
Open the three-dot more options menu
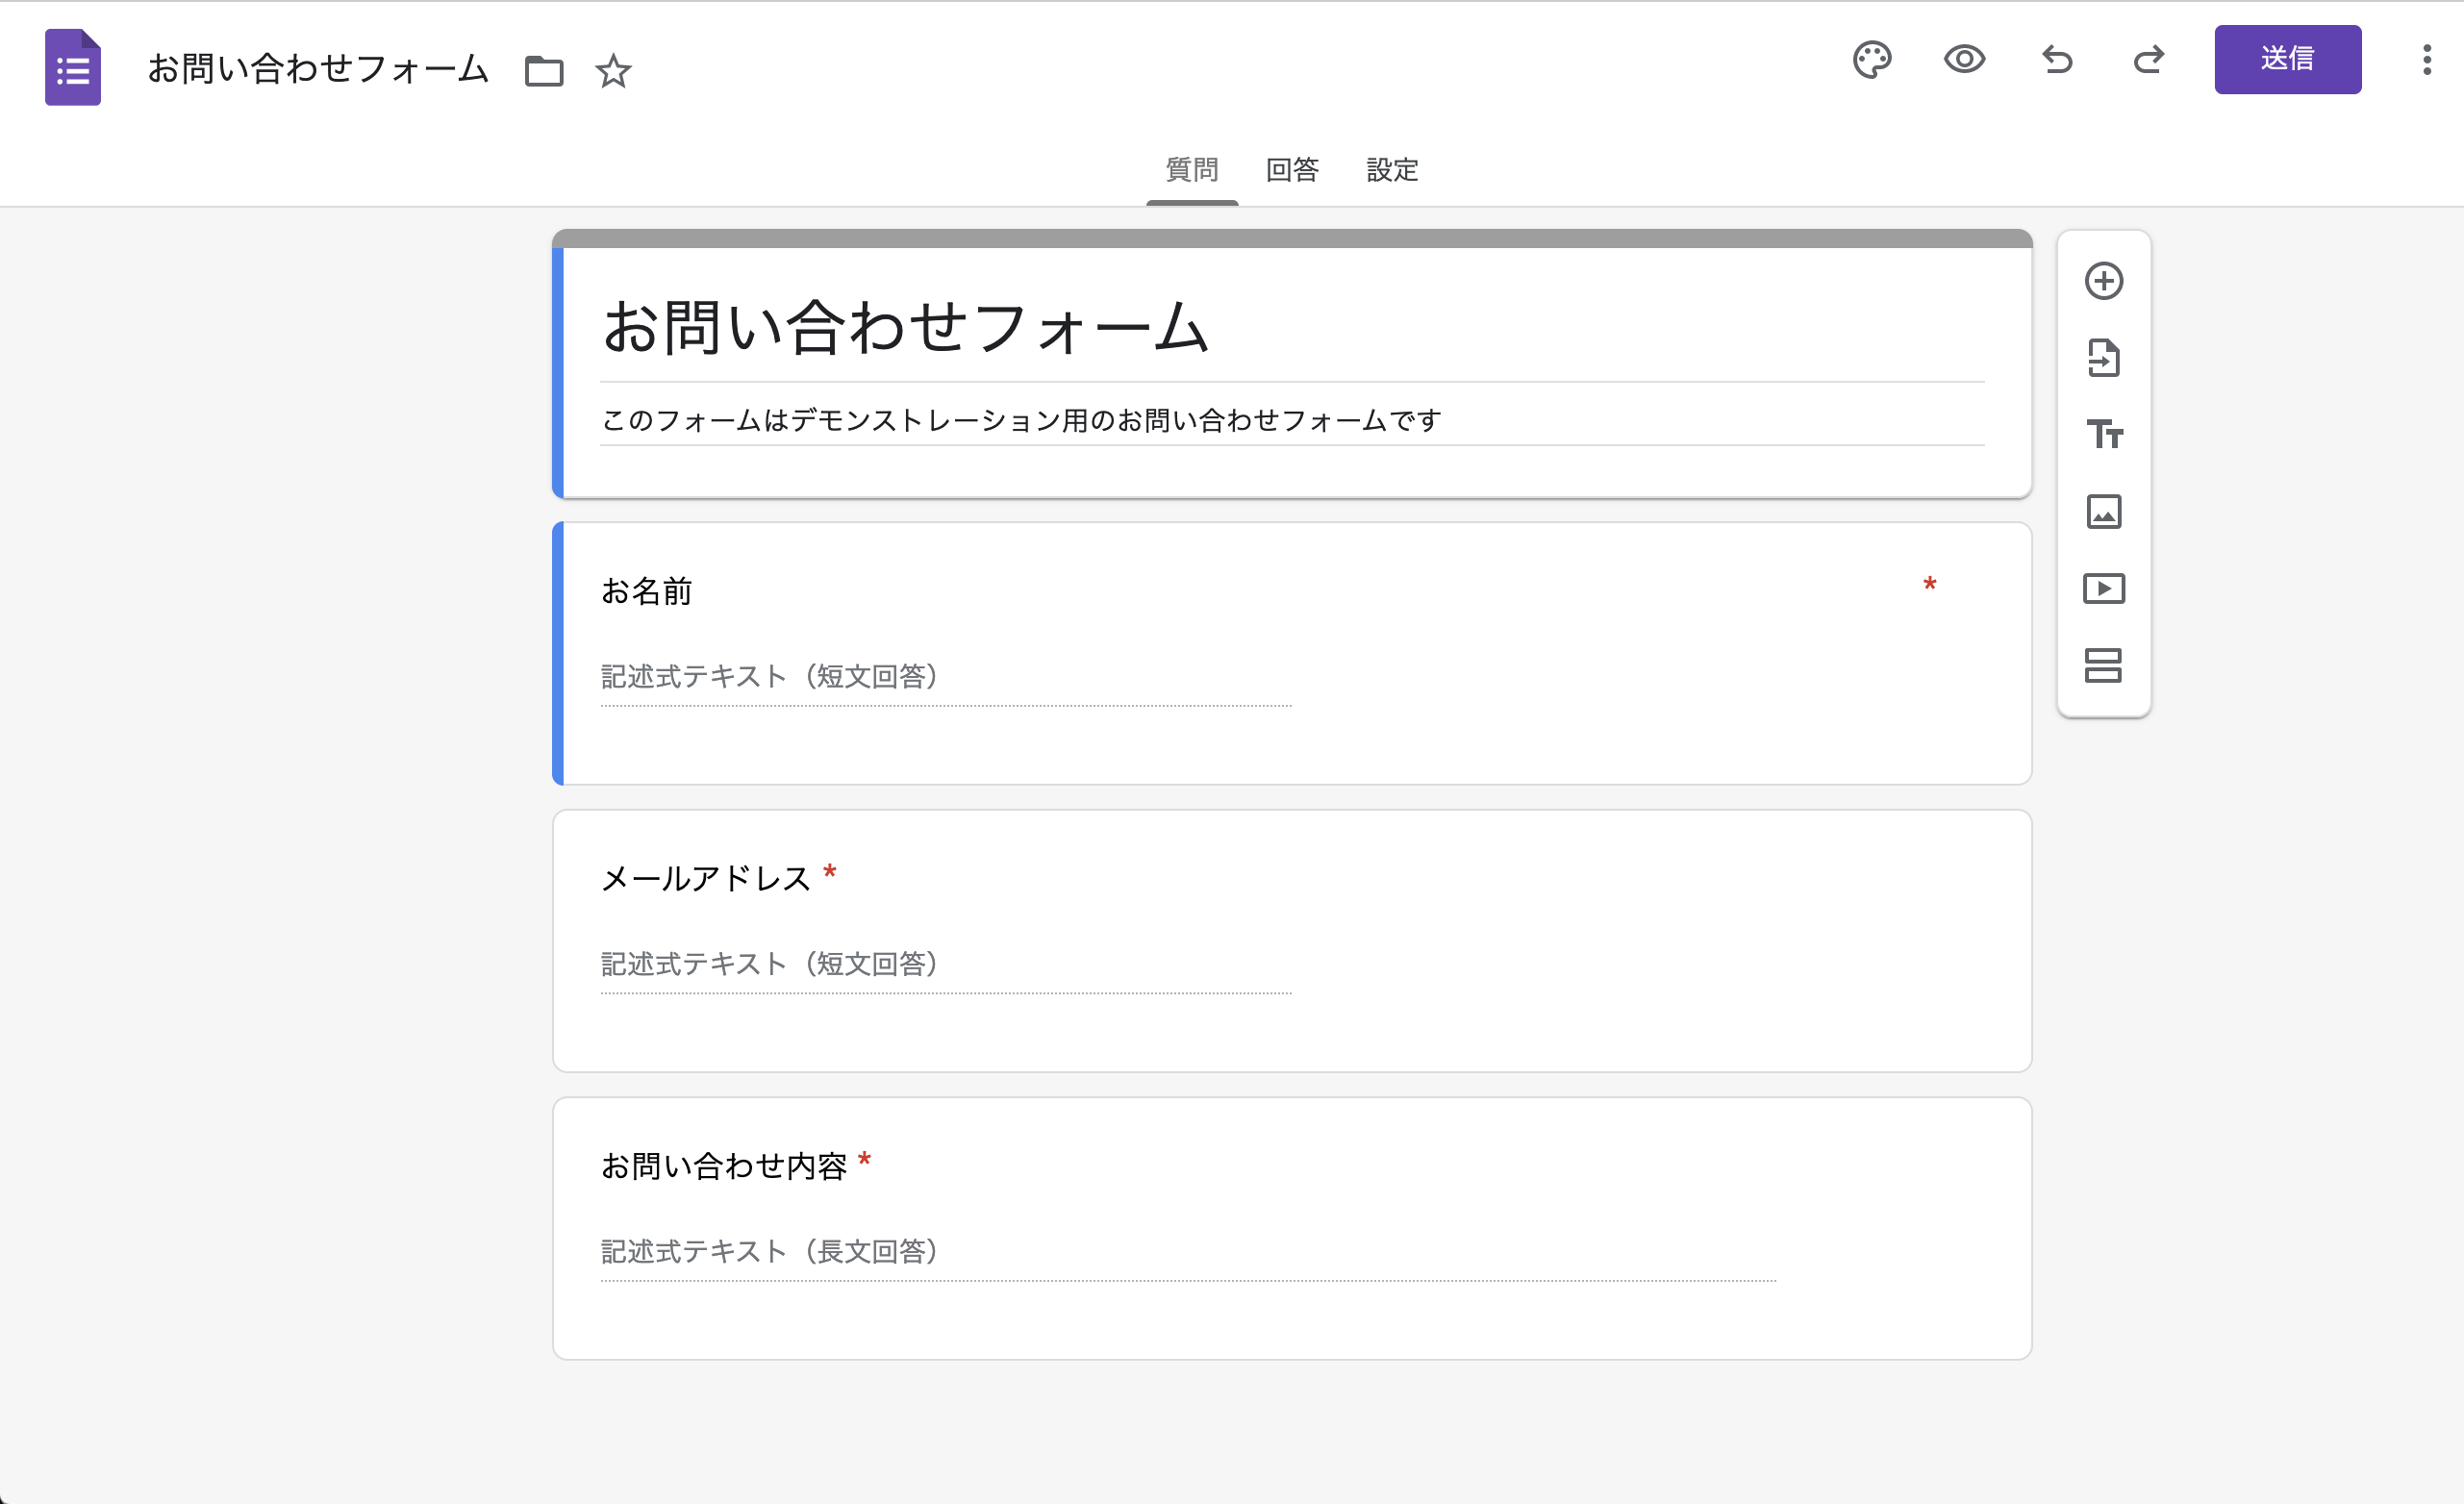point(2426,60)
